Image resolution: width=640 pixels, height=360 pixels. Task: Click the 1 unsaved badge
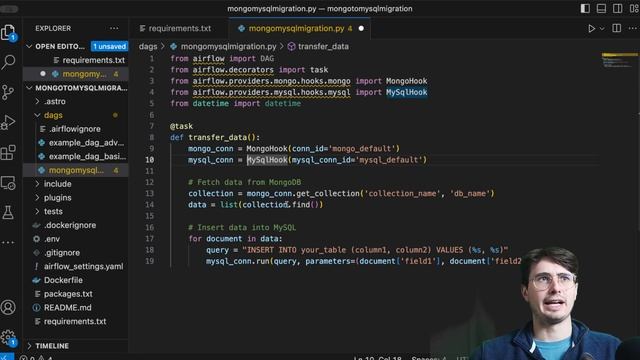(109, 47)
